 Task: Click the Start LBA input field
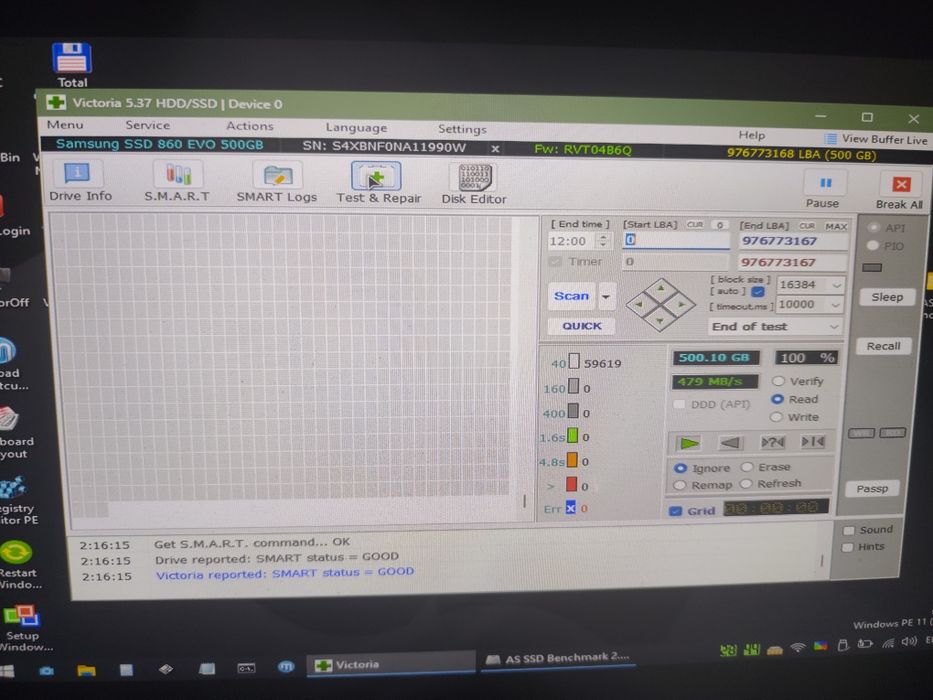click(676, 240)
